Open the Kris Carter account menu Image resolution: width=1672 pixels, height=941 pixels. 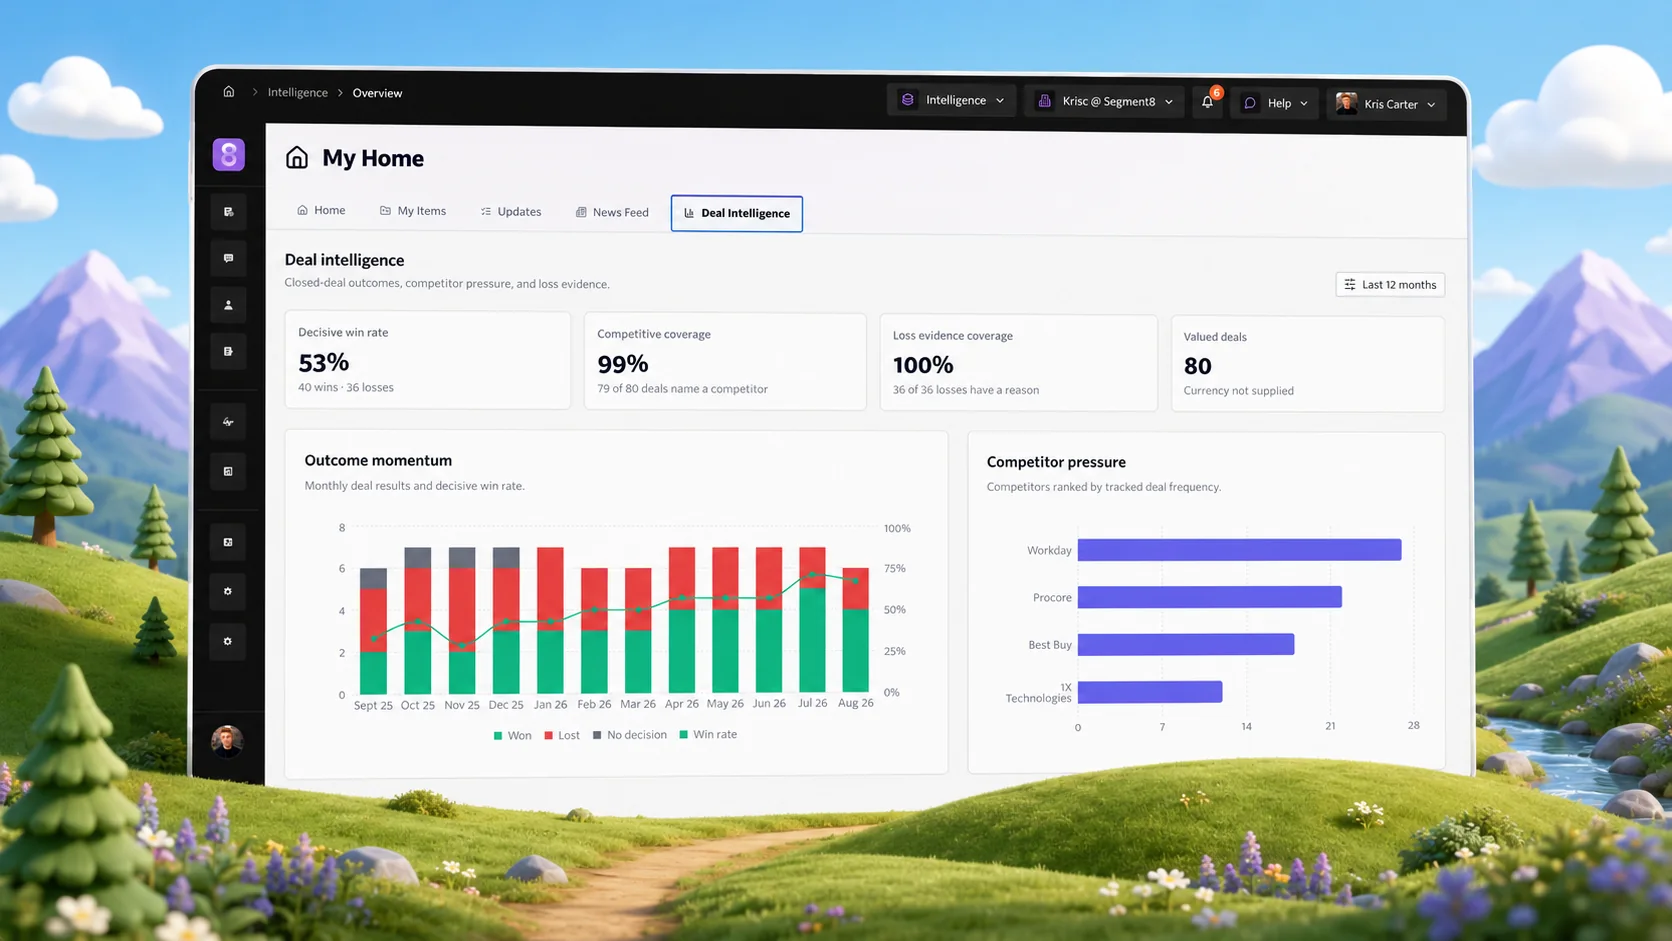click(1387, 104)
